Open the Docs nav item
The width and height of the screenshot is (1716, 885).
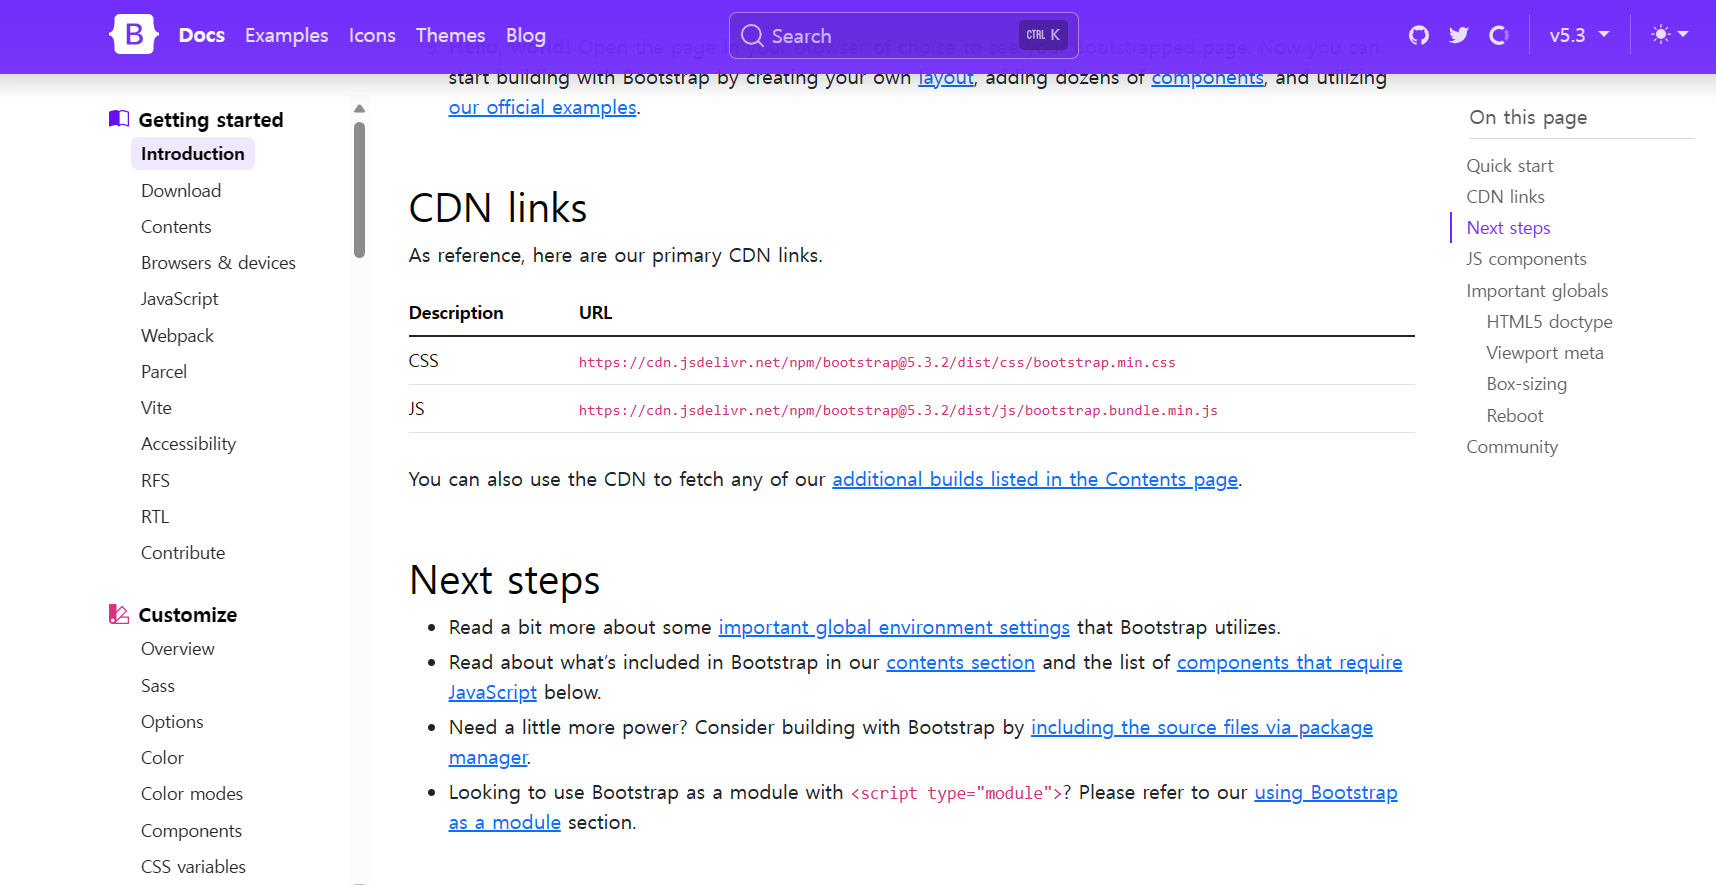pyautogui.click(x=202, y=35)
